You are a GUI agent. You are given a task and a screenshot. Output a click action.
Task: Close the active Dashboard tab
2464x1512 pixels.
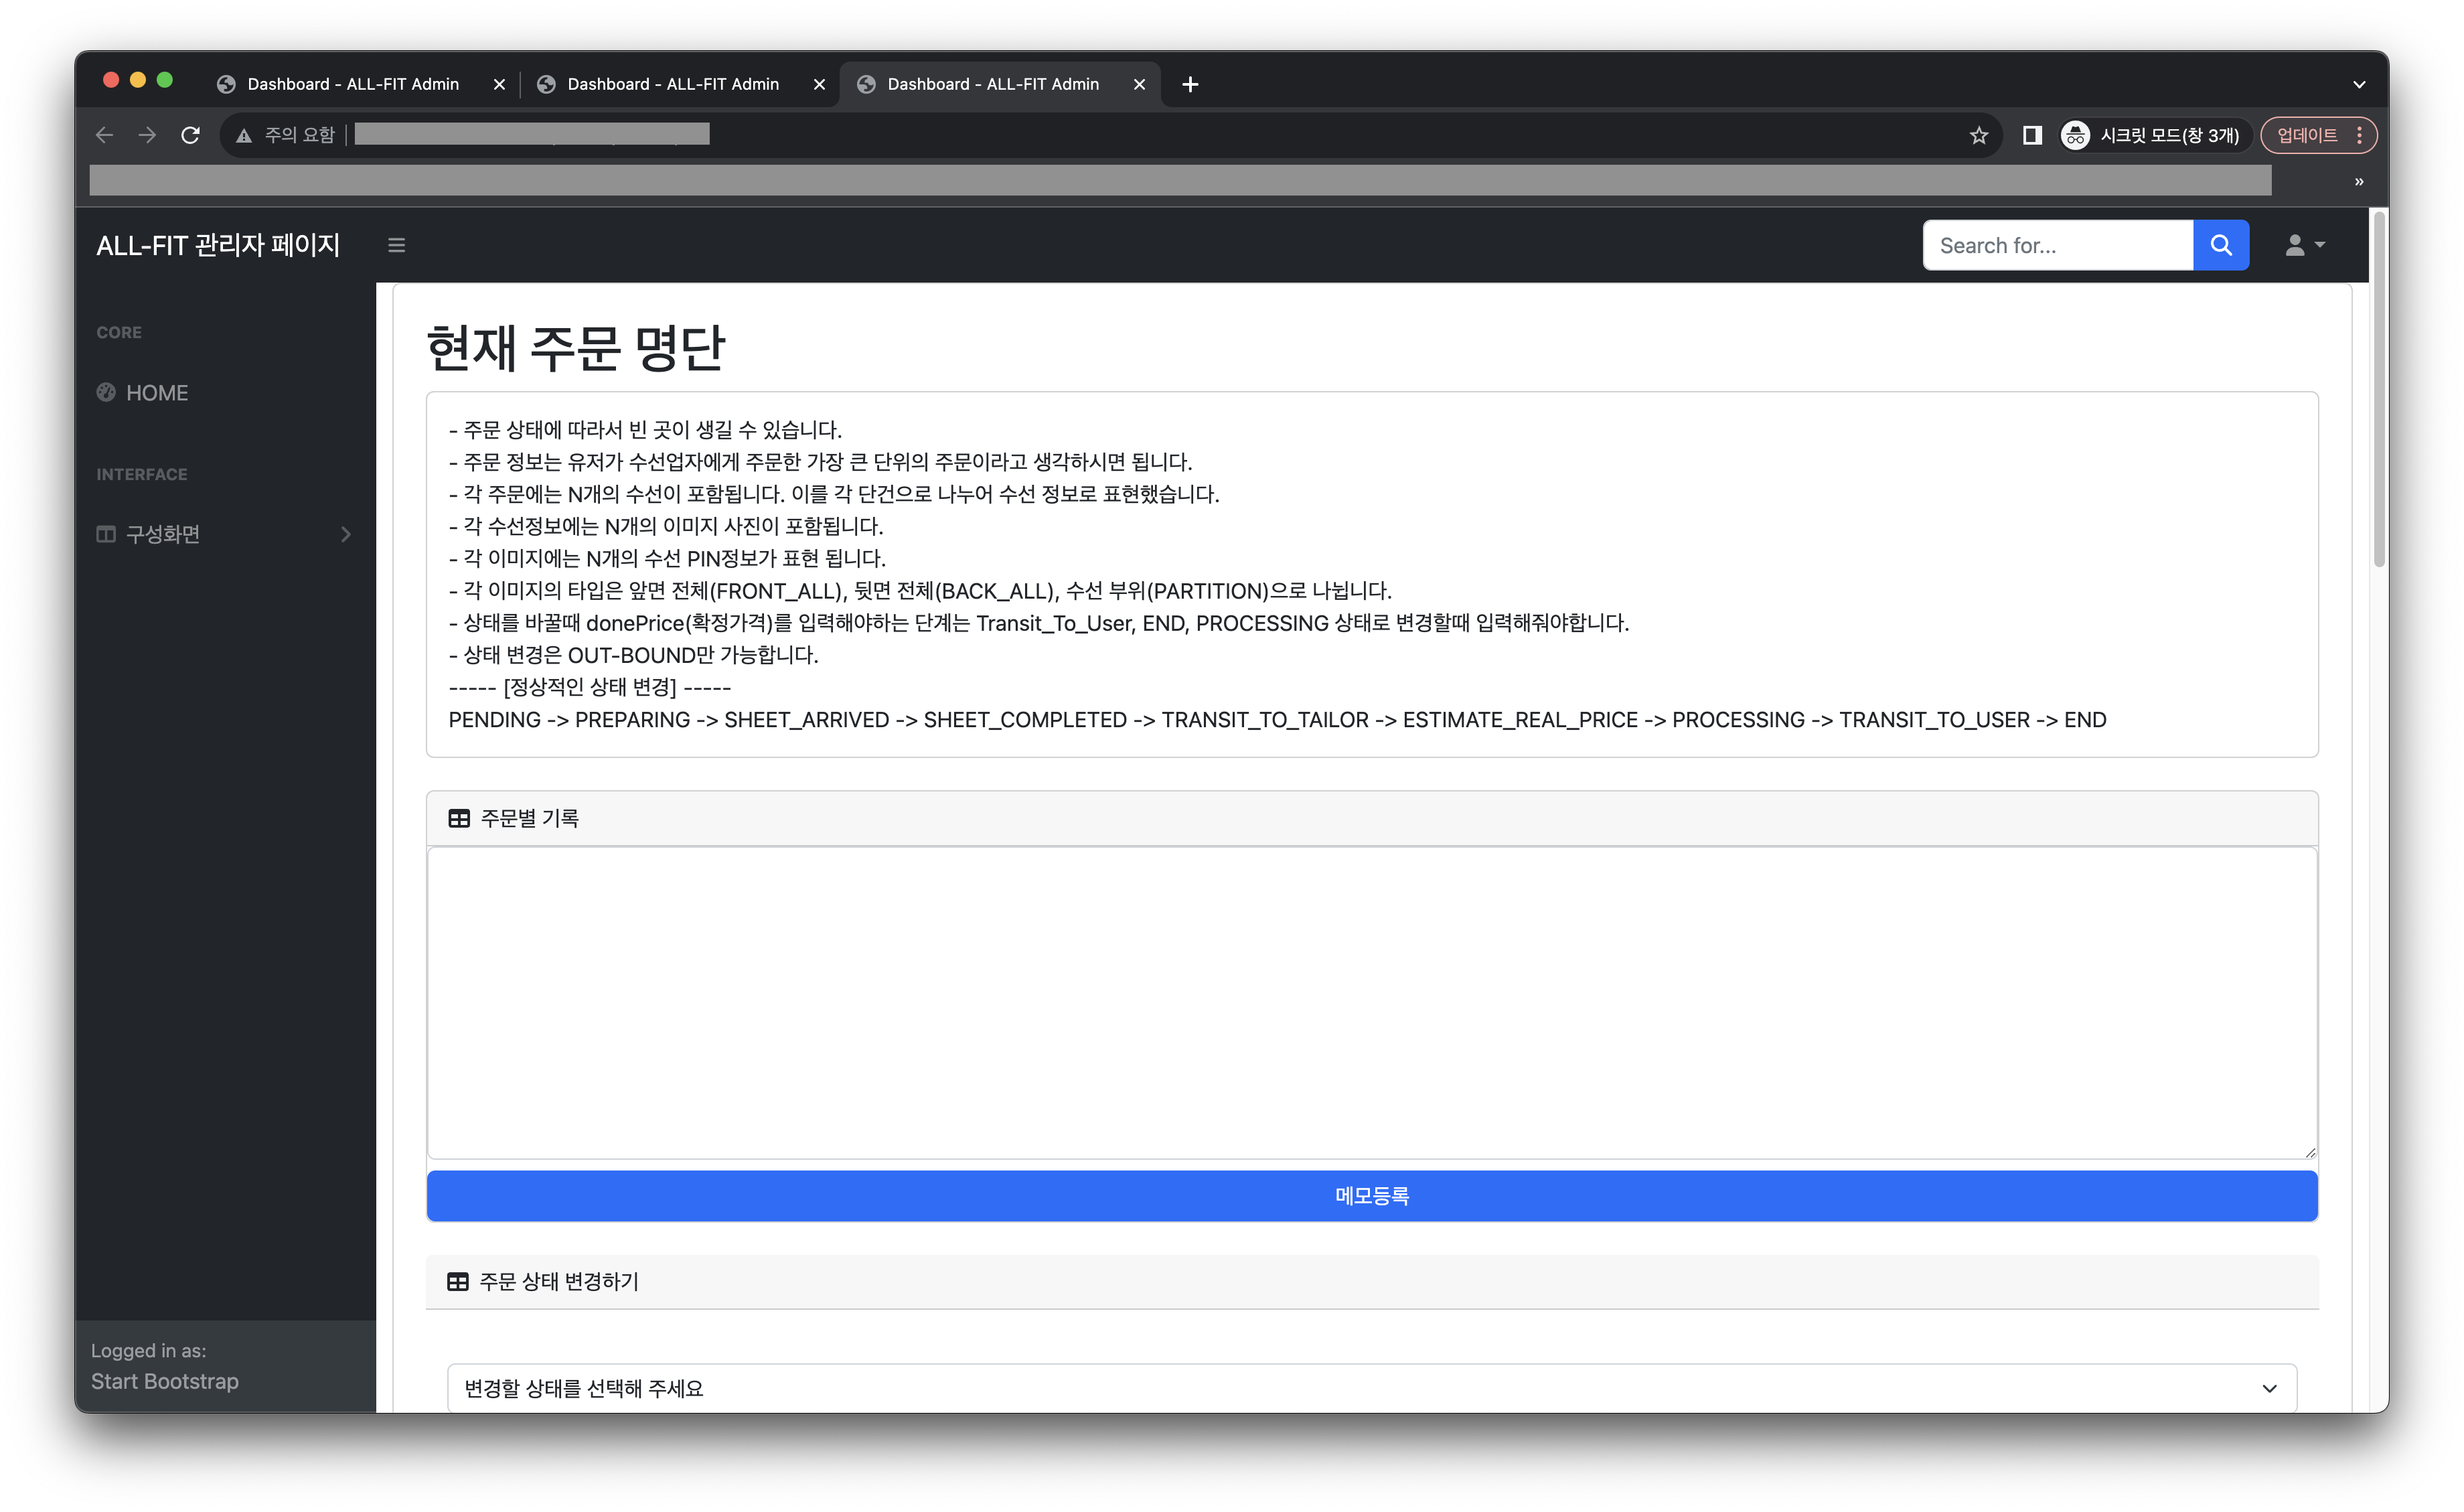click(1138, 84)
